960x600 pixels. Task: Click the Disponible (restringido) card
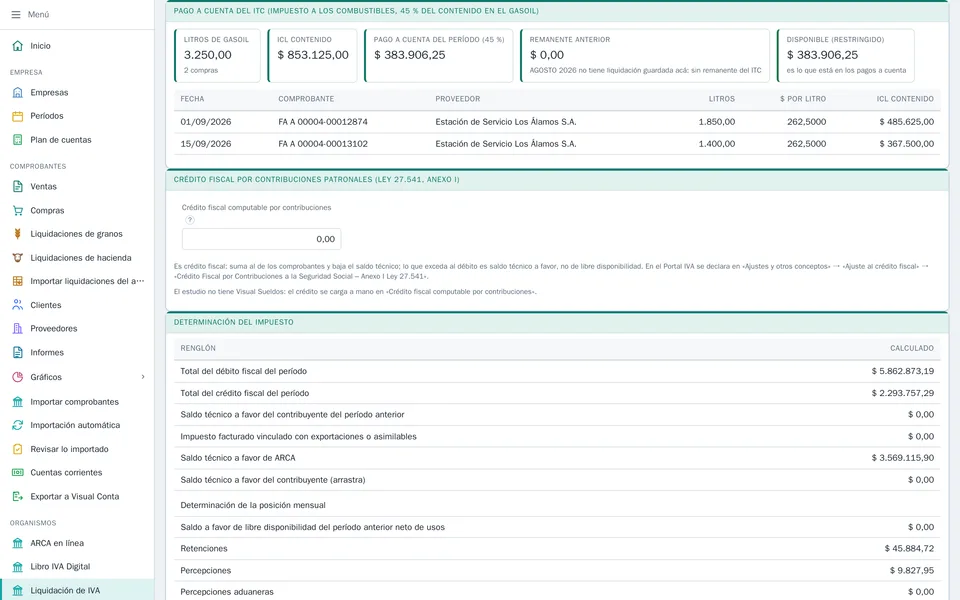click(846, 55)
